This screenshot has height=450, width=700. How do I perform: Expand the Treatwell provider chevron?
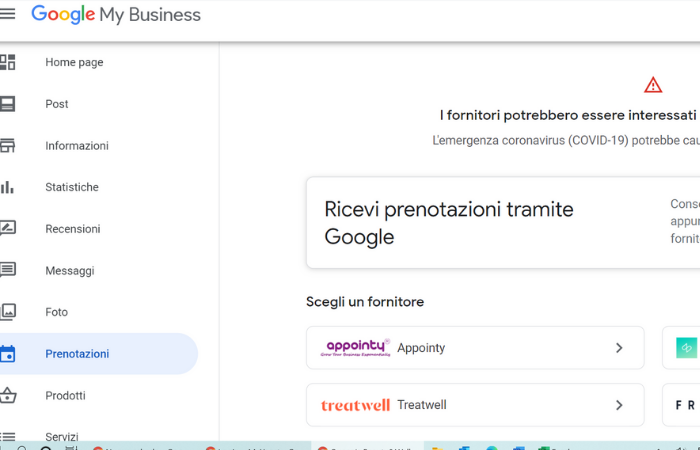(x=619, y=405)
